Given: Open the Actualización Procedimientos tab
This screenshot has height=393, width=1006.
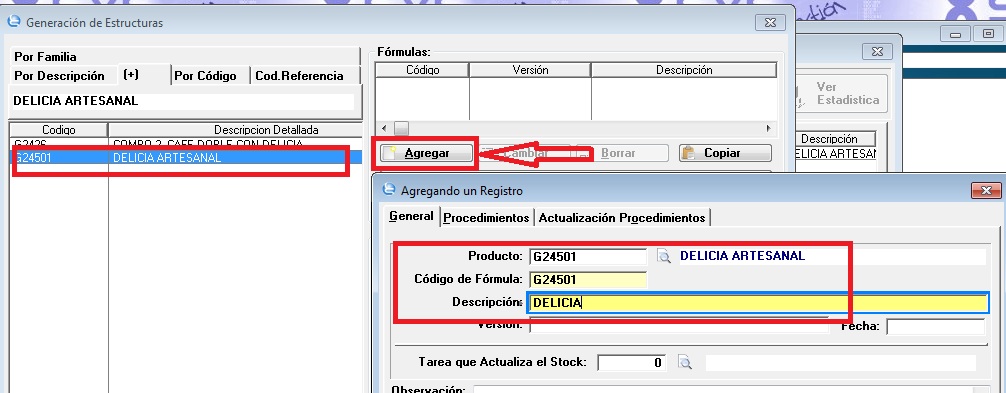Looking at the screenshot, I should point(622,218).
